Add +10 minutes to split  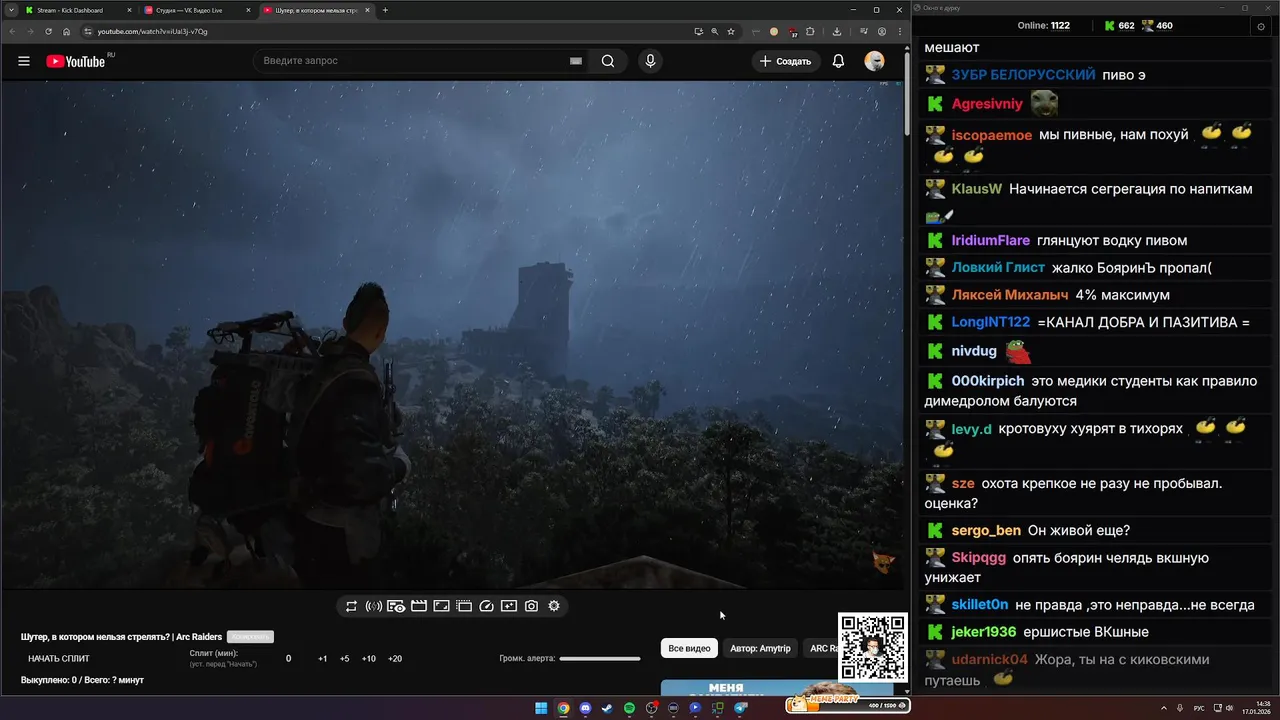pos(369,659)
